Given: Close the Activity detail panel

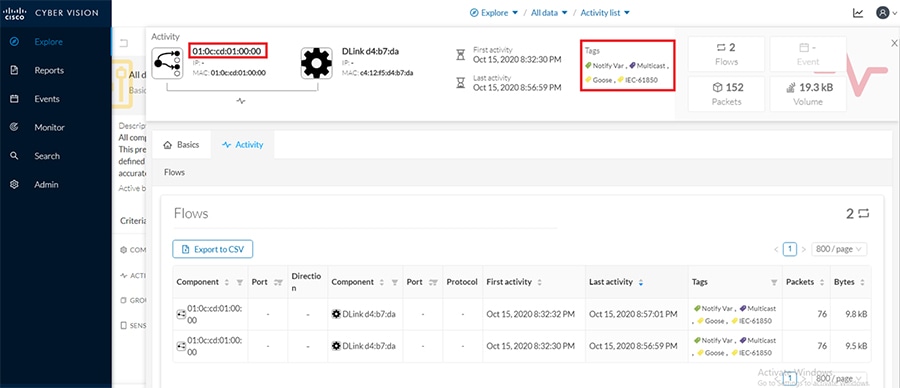Looking at the screenshot, I should tap(894, 43).
